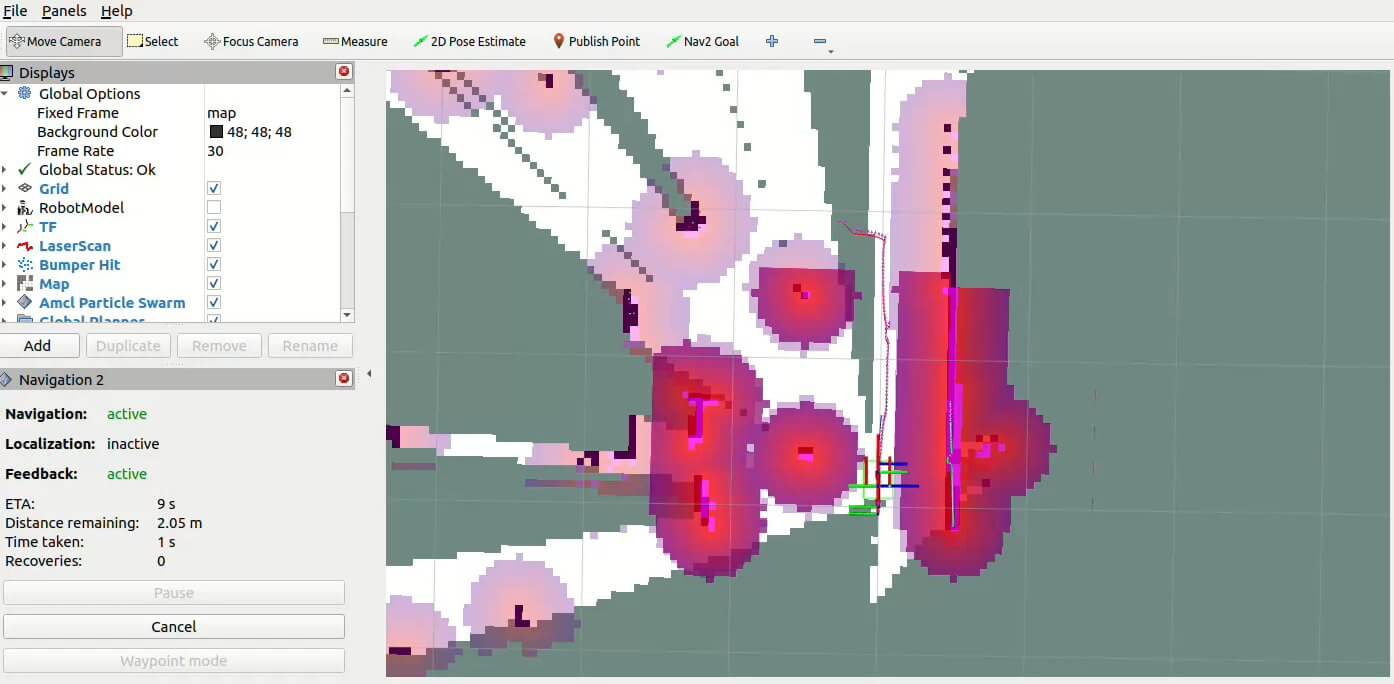Expand the Amcl Particle Swarm entry
Image resolution: width=1394 pixels, height=684 pixels.
pyautogui.click(x=5, y=303)
